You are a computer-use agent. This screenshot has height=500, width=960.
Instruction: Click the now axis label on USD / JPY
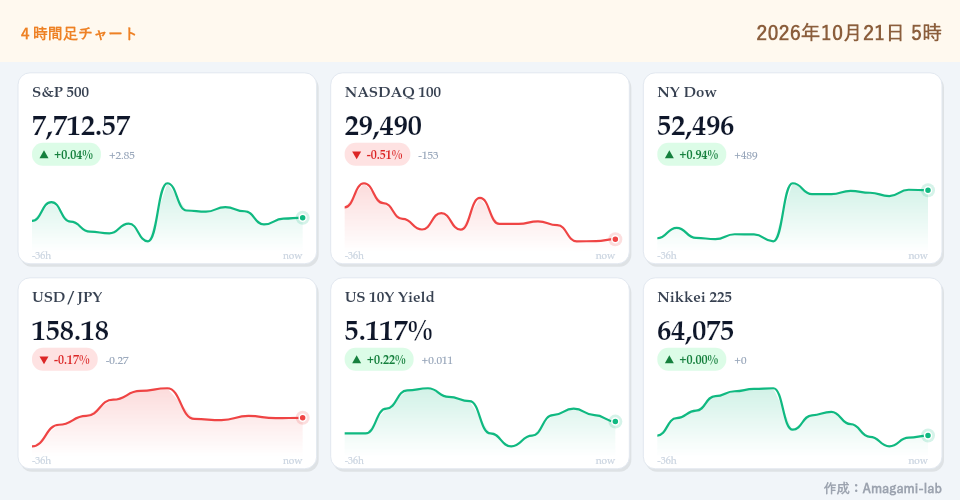[293, 461]
